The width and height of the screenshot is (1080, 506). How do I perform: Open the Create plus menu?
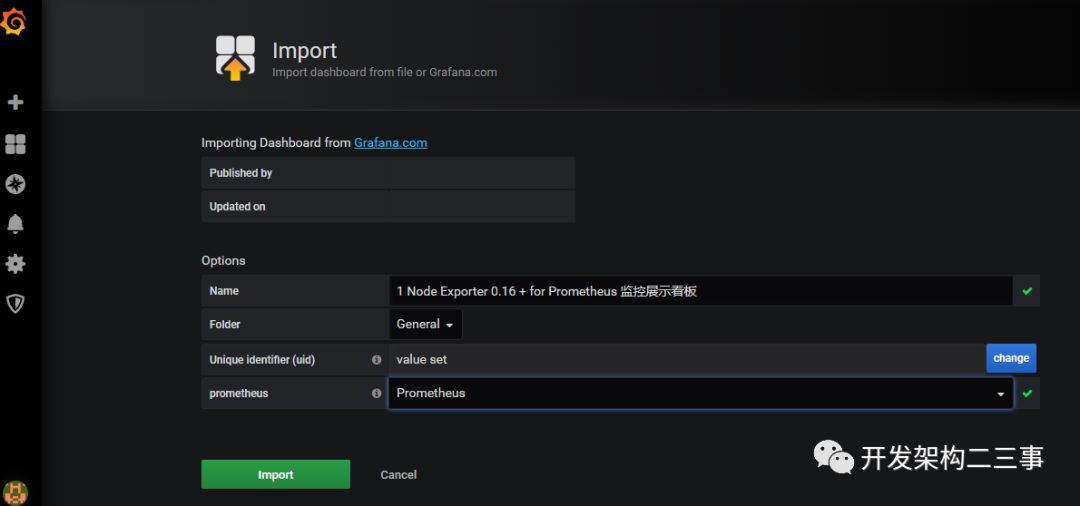coord(15,102)
